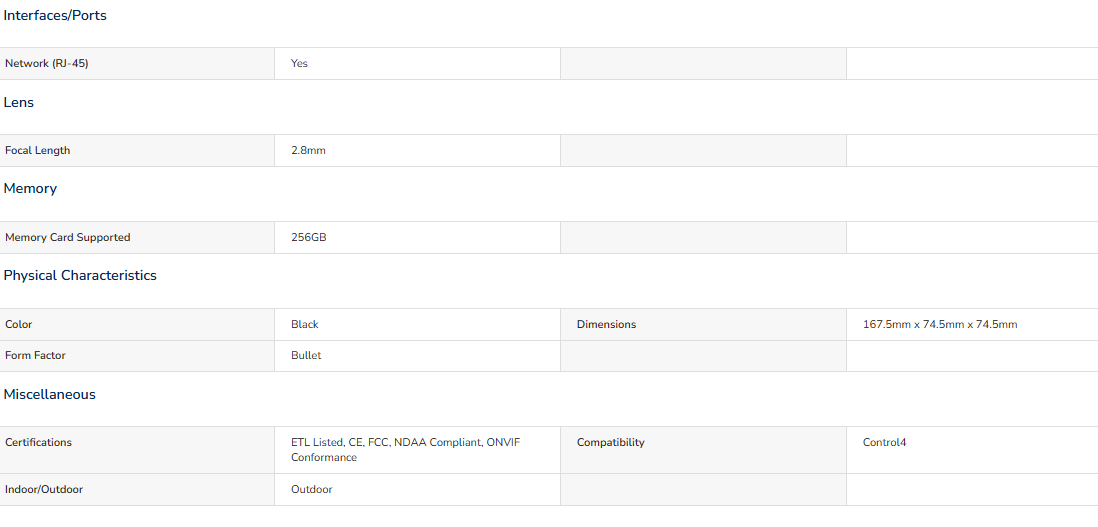The height and width of the screenshot is (527, 1098).
Task: Click the 2.8mm focal length value
Action: click(x=308, y=150)
